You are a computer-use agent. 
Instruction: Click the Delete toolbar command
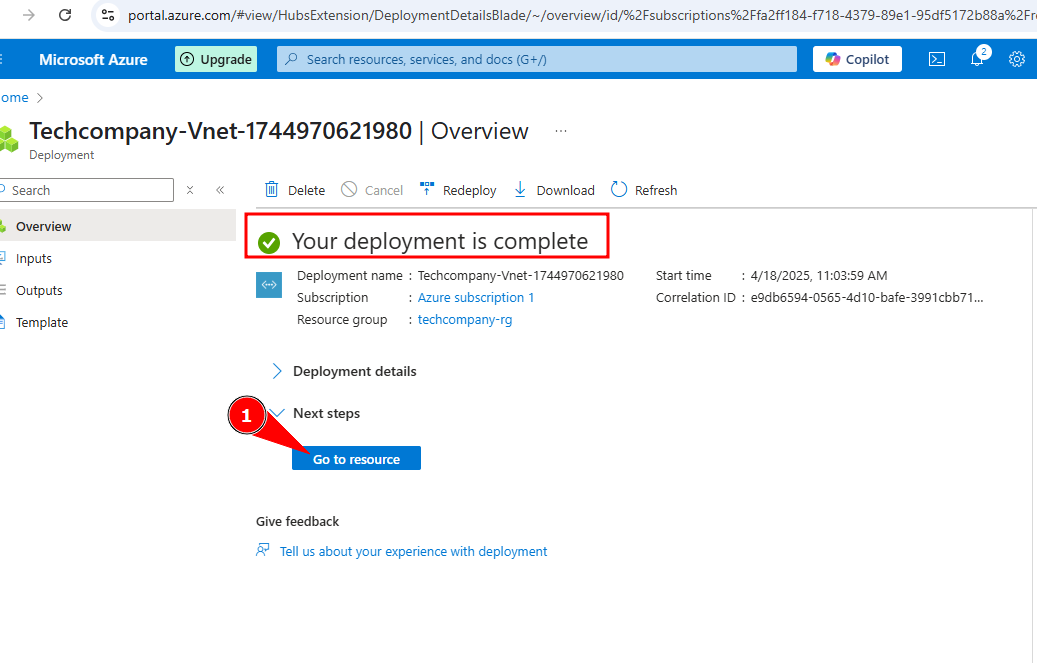coord(295,190)
